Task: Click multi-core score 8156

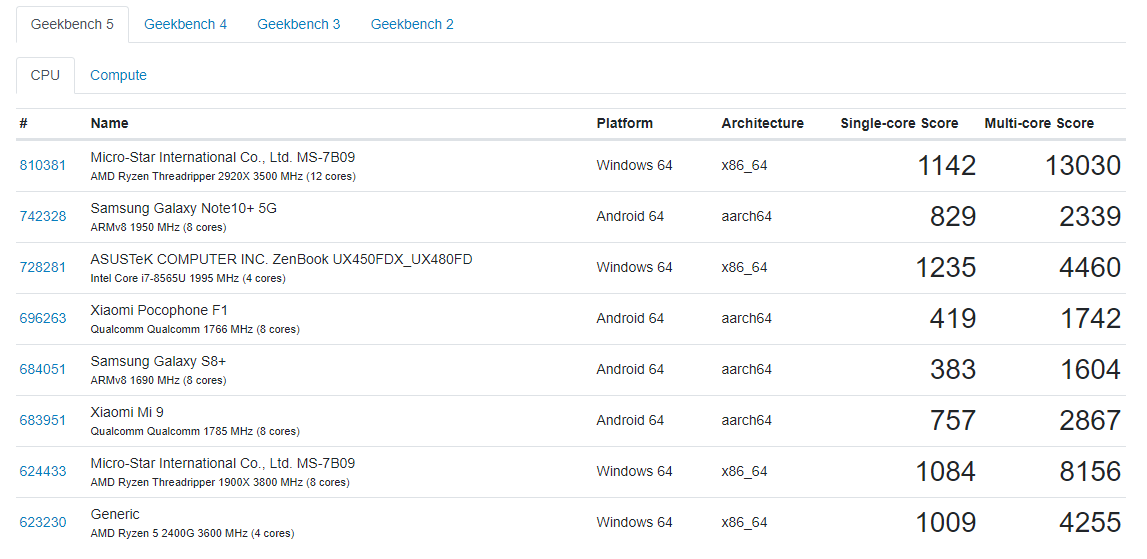Action: pyautogui.click(x=1090, y=471)
